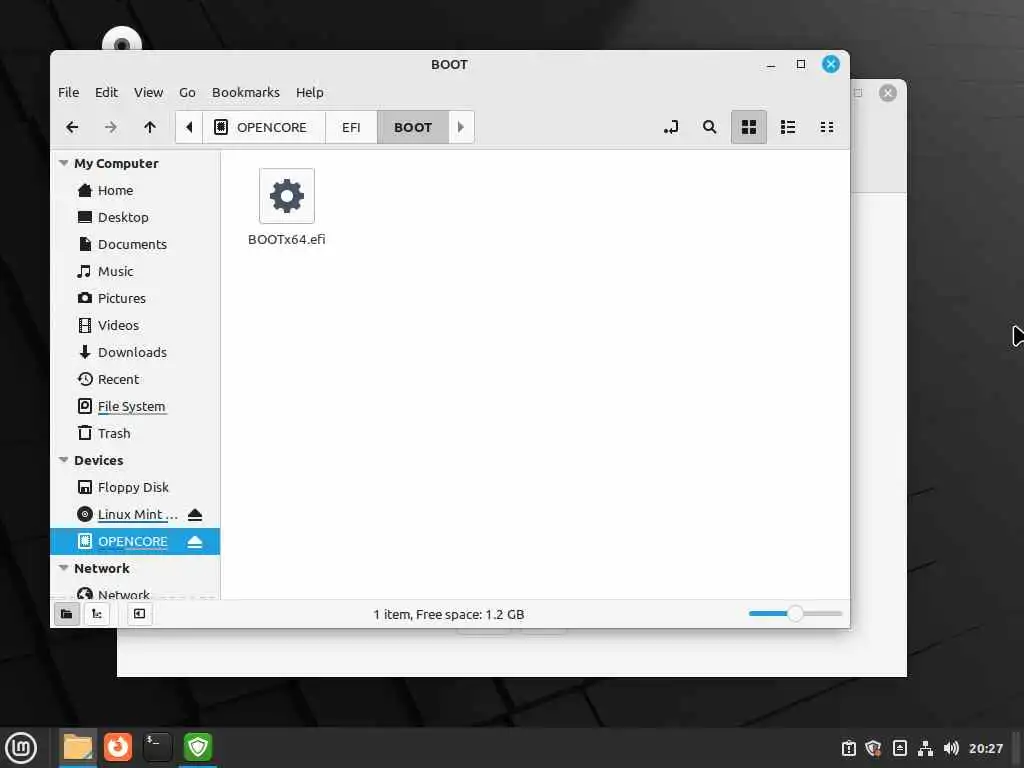Go forward with the right arrow button
The height and width of the screenshot is (768, 1024).
click(x=111, y=127)
